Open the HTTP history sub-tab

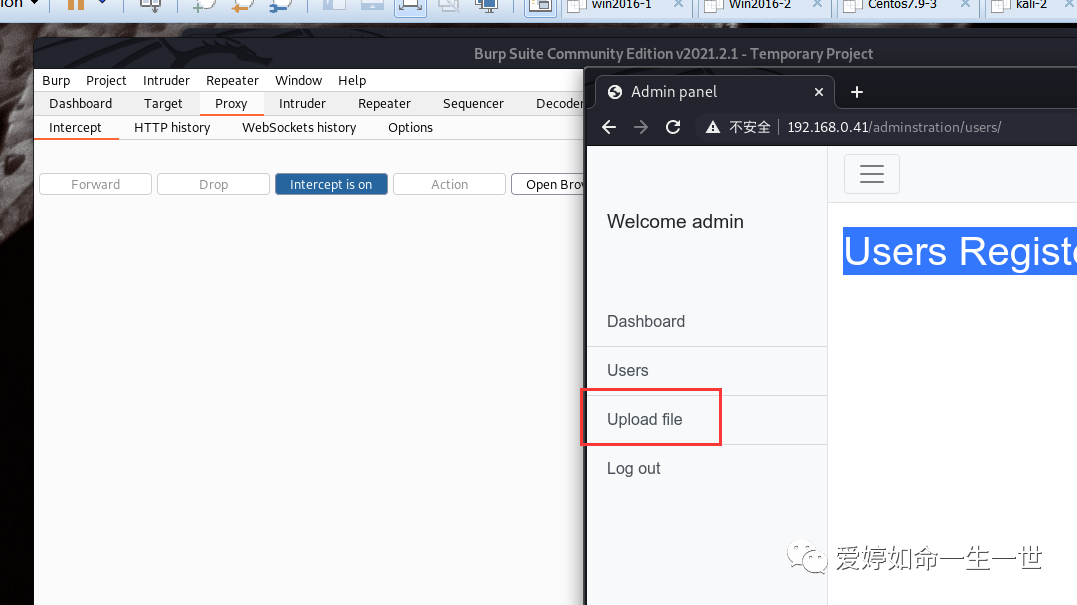tap(172, 127)
